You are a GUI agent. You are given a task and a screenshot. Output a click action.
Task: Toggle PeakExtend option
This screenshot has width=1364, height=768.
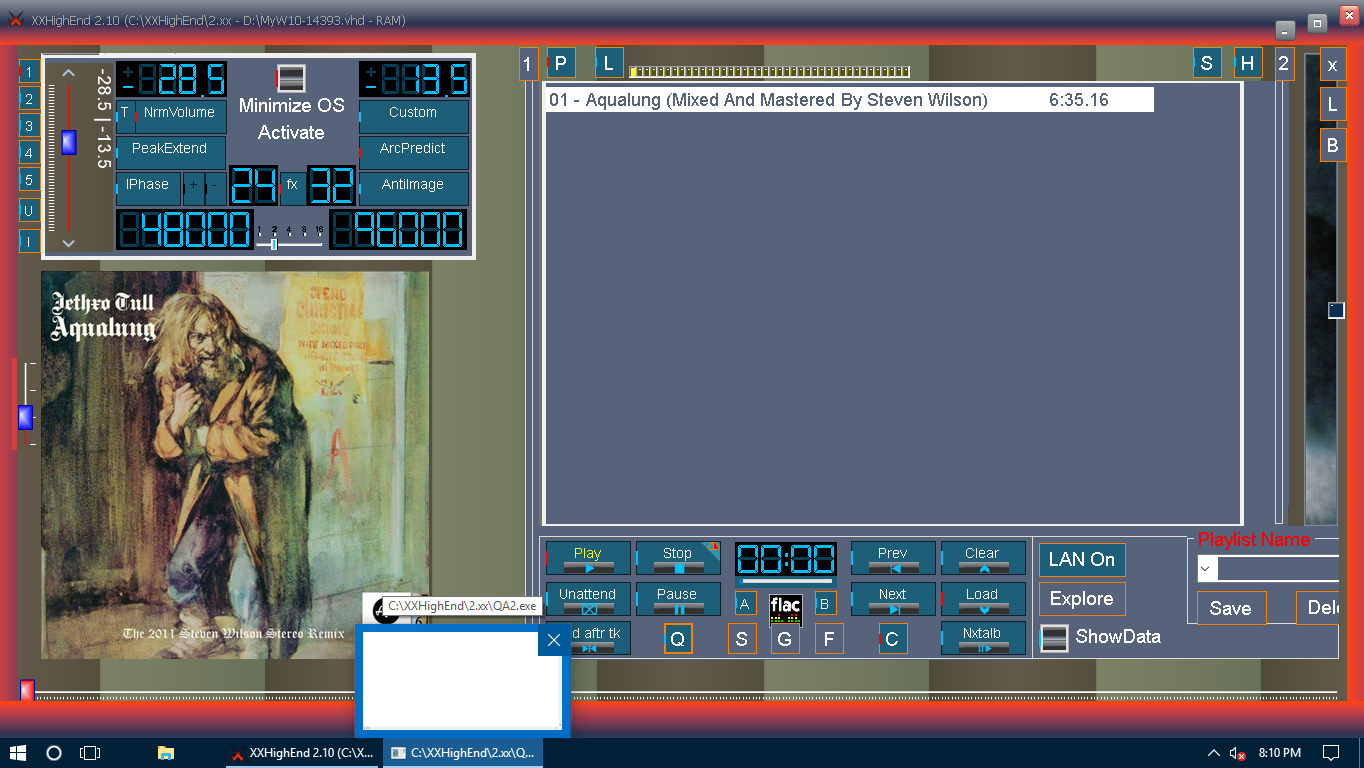point(171,152)
